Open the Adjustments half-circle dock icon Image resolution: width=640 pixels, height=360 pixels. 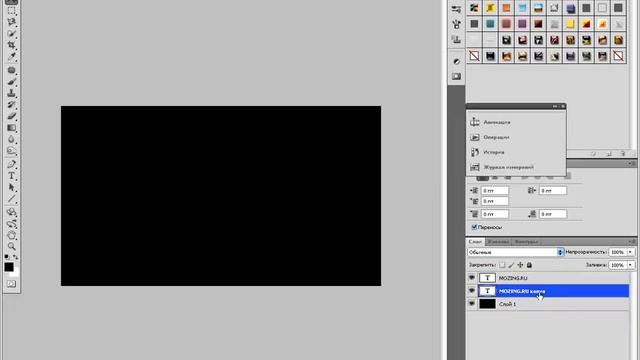coord(456,62)
